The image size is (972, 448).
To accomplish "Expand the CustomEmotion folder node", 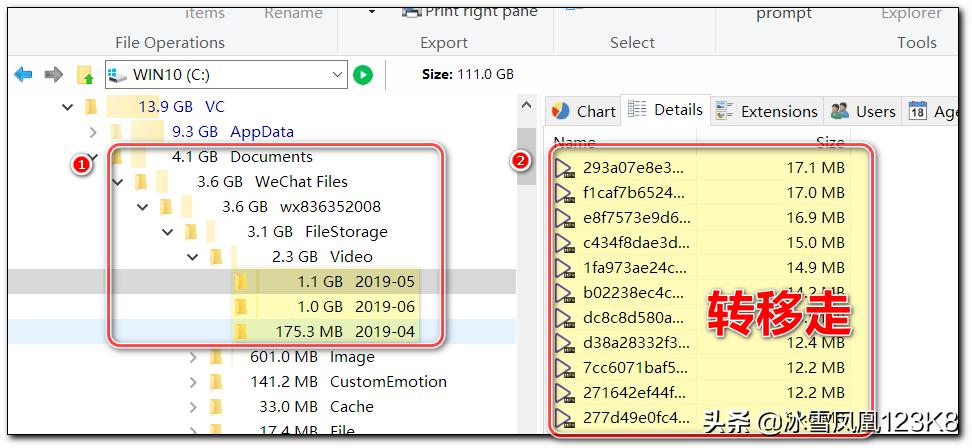I will 193,382.
